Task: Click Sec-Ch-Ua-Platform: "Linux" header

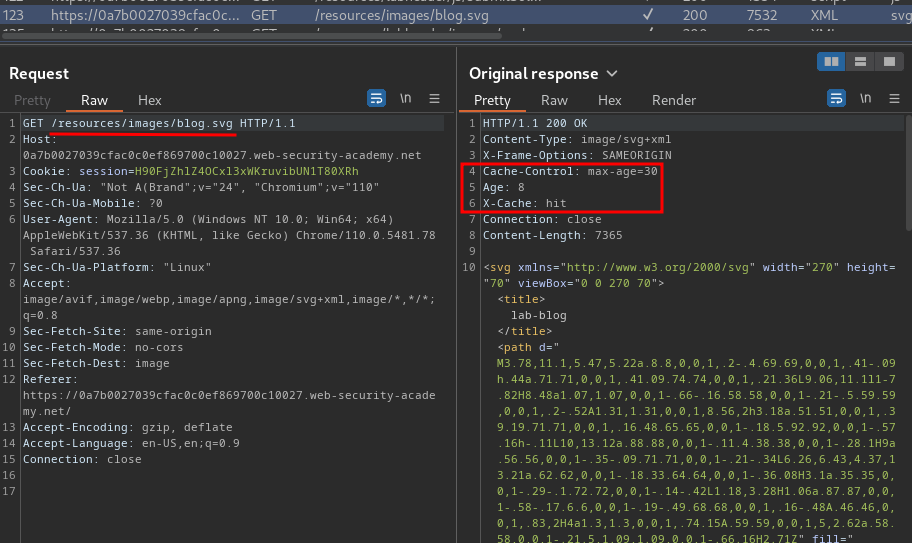Action: (x=117, y=267)
